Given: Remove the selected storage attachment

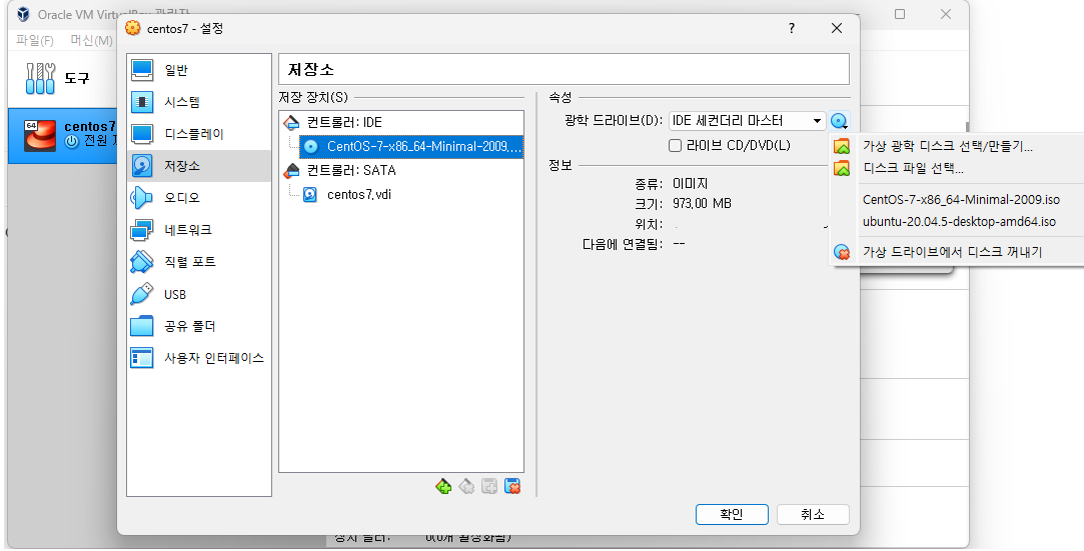Looking at the screenshot, I should tap(512, 487).
